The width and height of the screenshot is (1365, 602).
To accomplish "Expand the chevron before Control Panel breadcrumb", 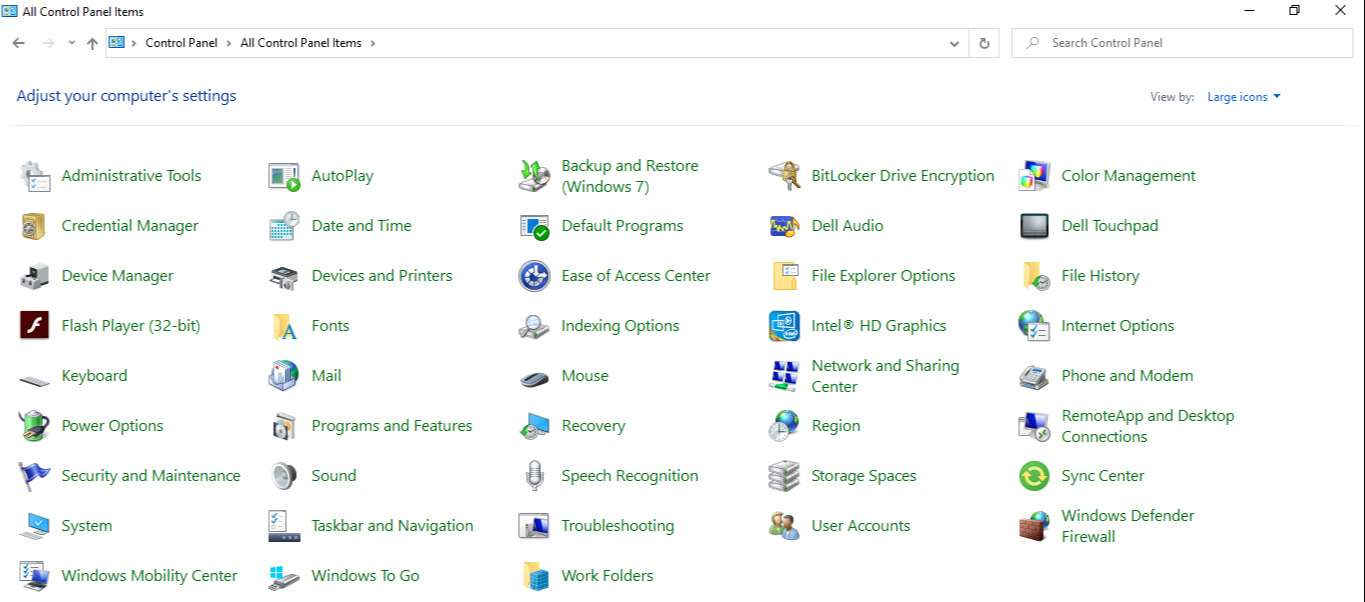I will (x=134, y=43).
